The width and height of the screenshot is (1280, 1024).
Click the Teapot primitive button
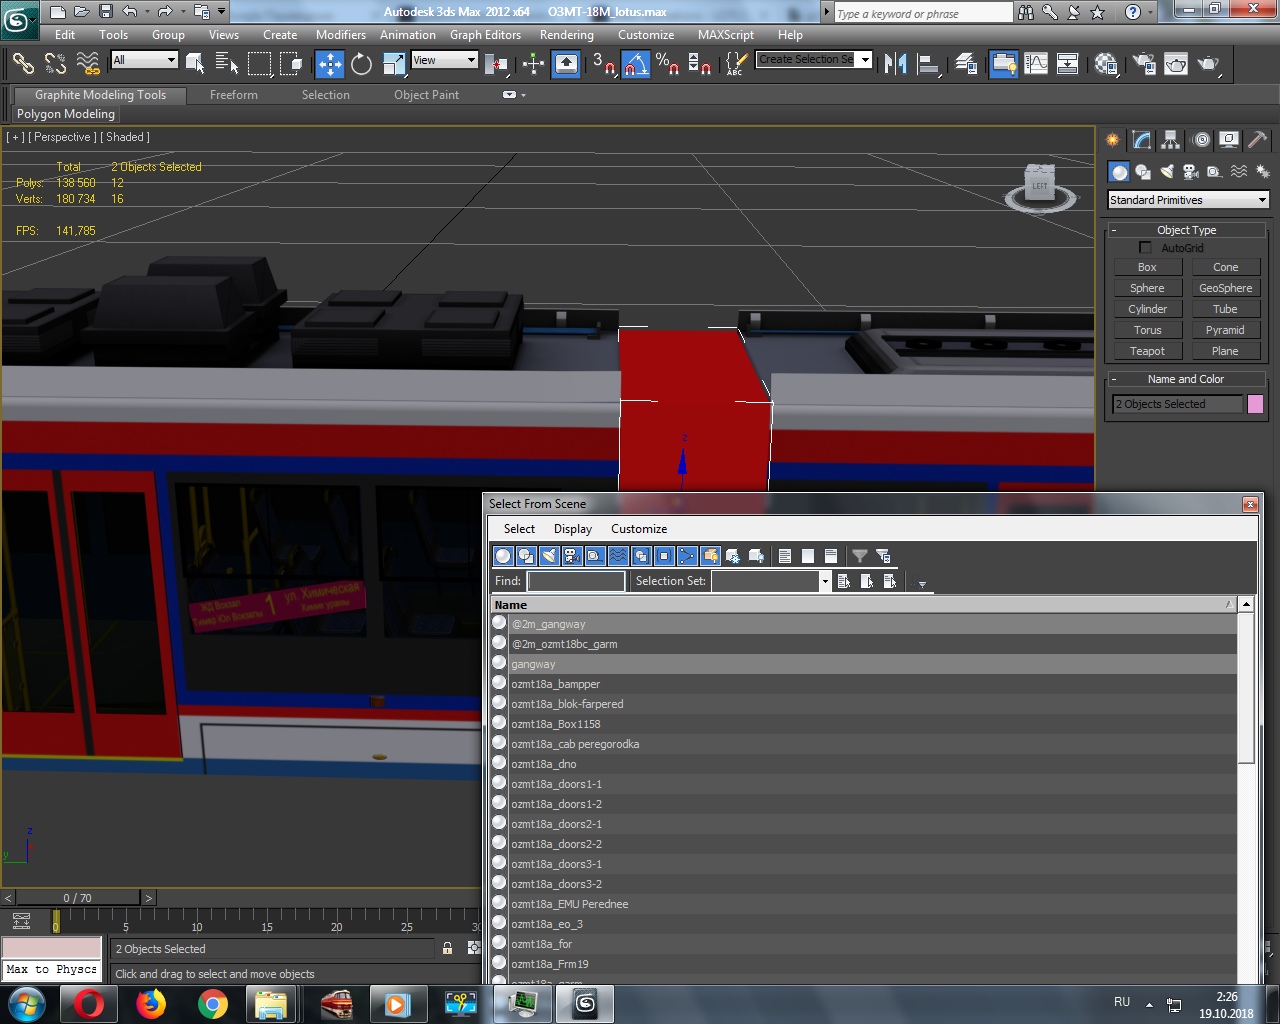click(x=1147, y=351)
